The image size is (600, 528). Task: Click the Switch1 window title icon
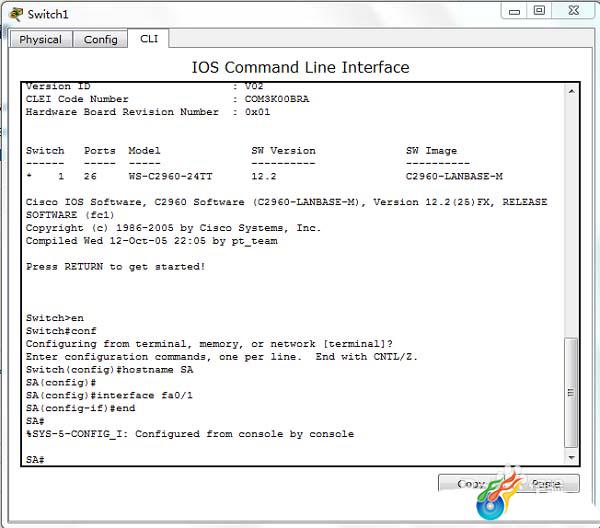tap(16, 14)
